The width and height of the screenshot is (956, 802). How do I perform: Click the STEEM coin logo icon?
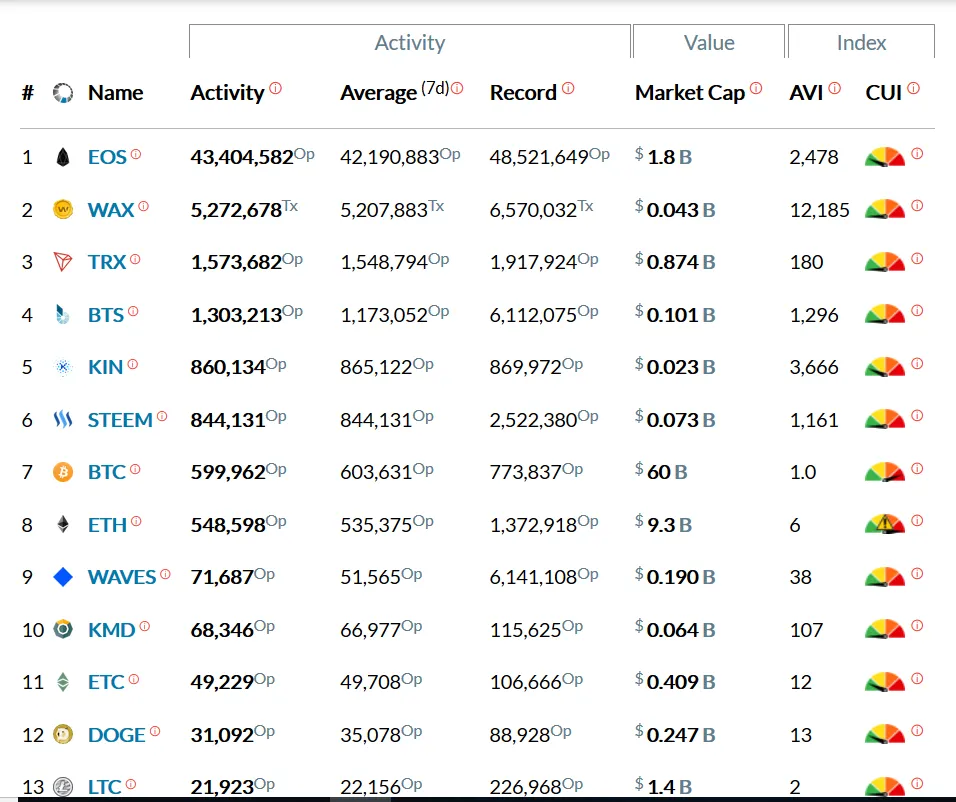click(x=63, y=420)
